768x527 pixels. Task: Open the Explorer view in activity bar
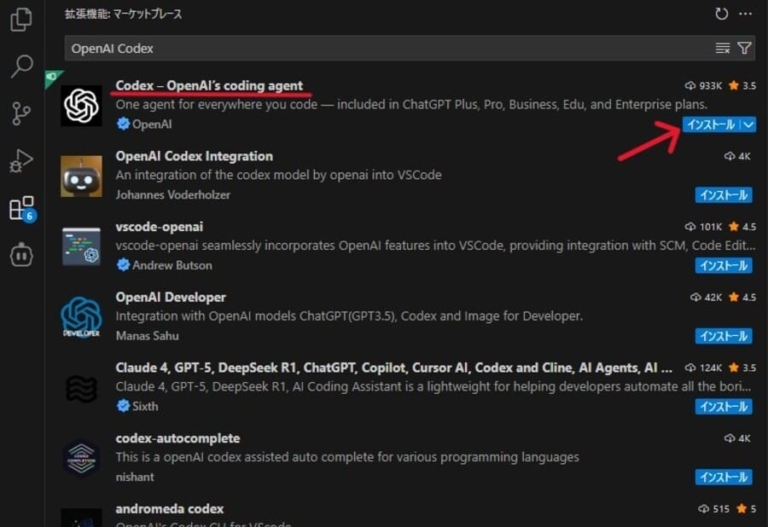point(21,19)
